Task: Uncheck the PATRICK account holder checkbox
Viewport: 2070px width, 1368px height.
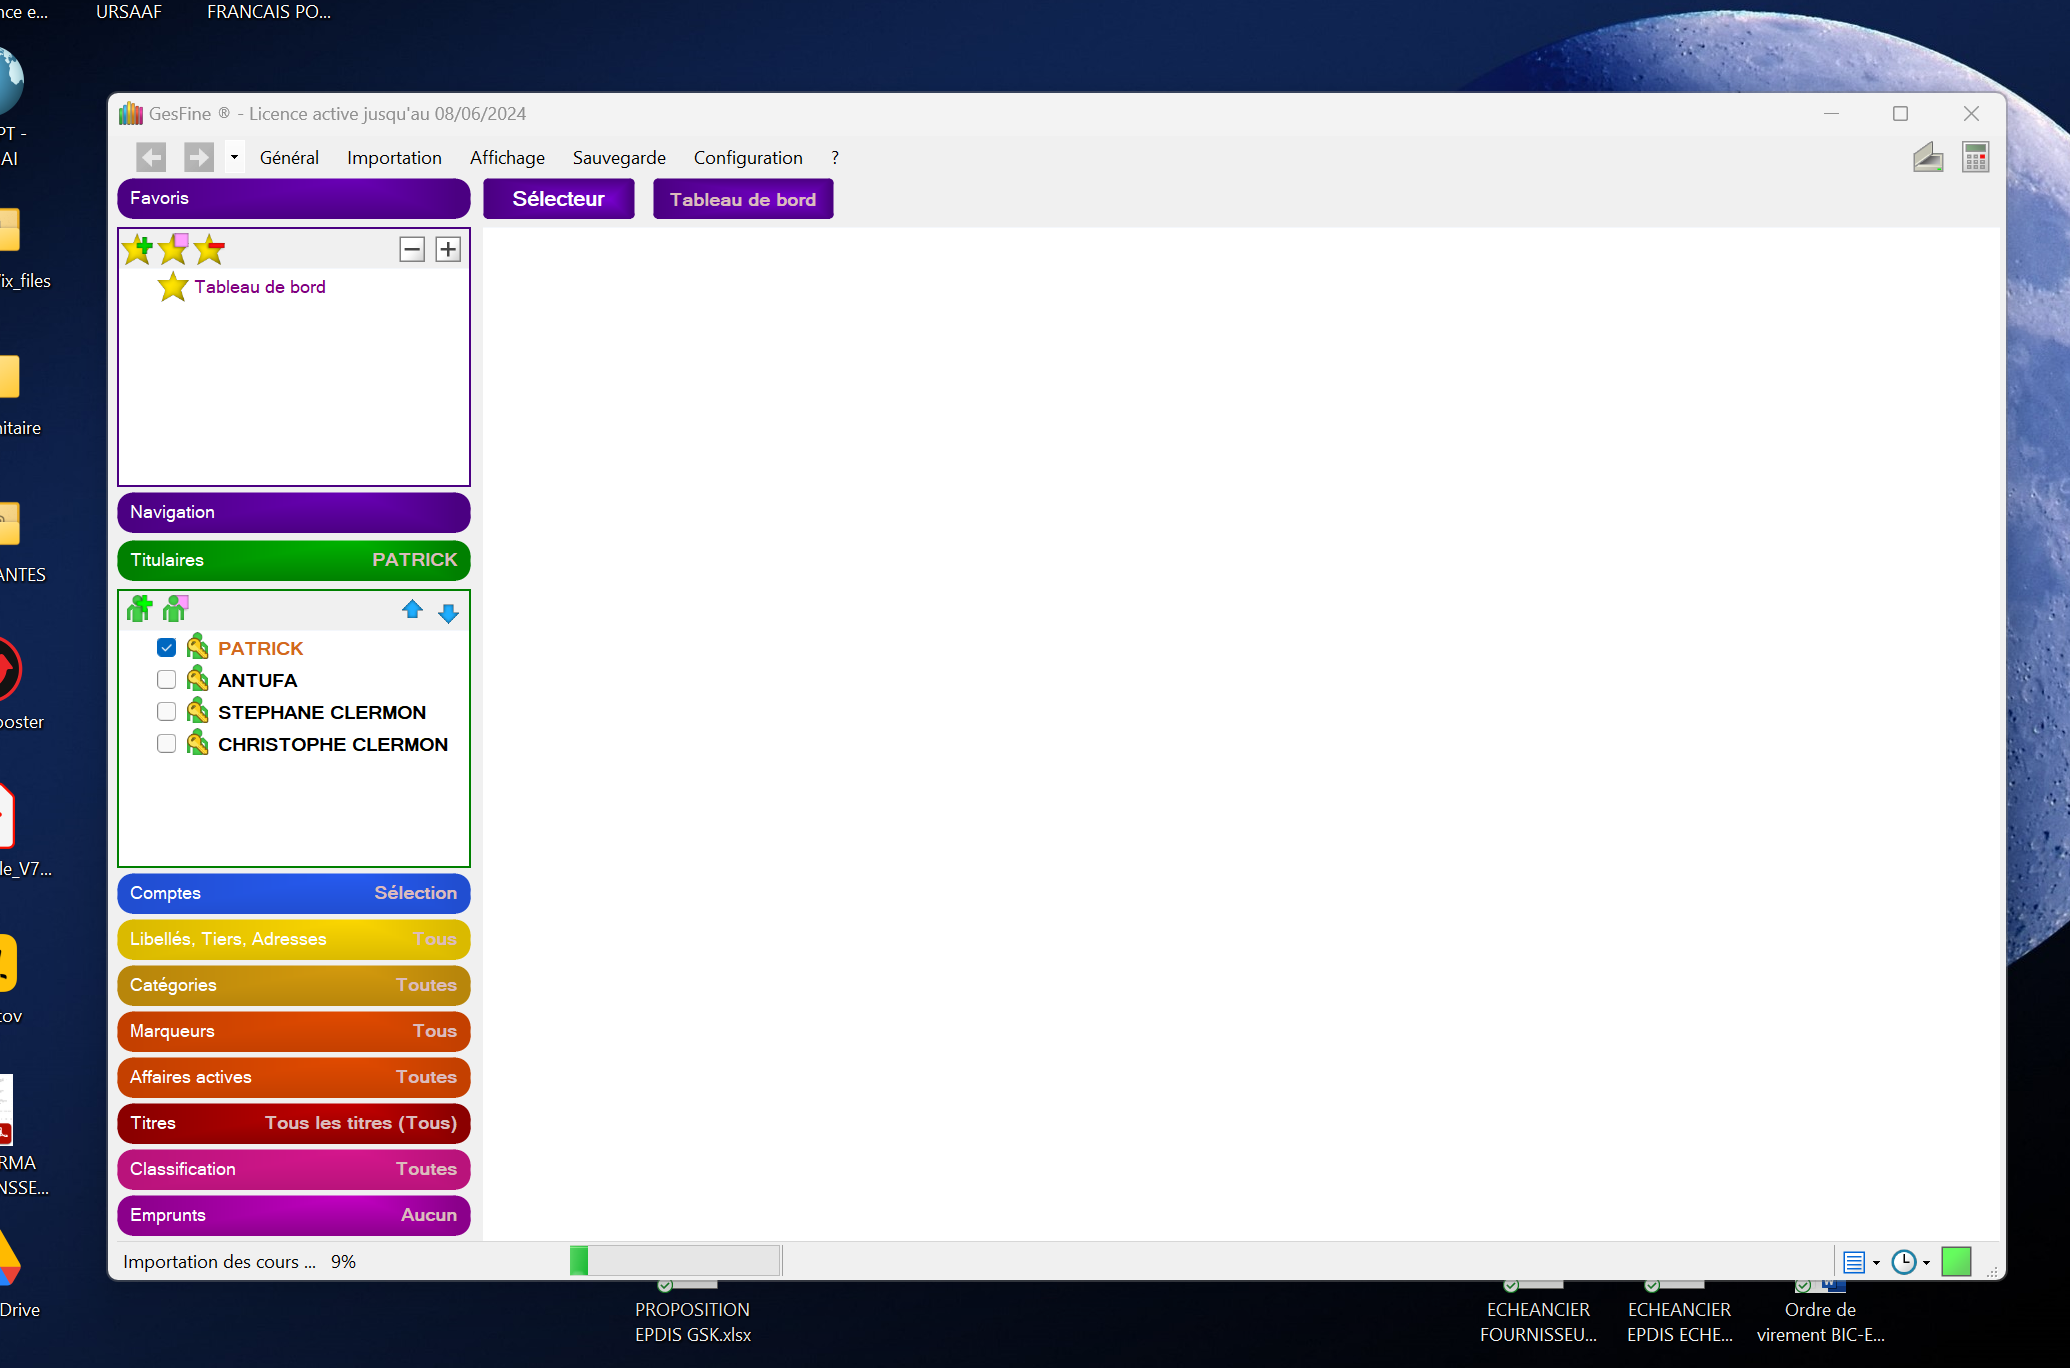Action: pos(167,648)
